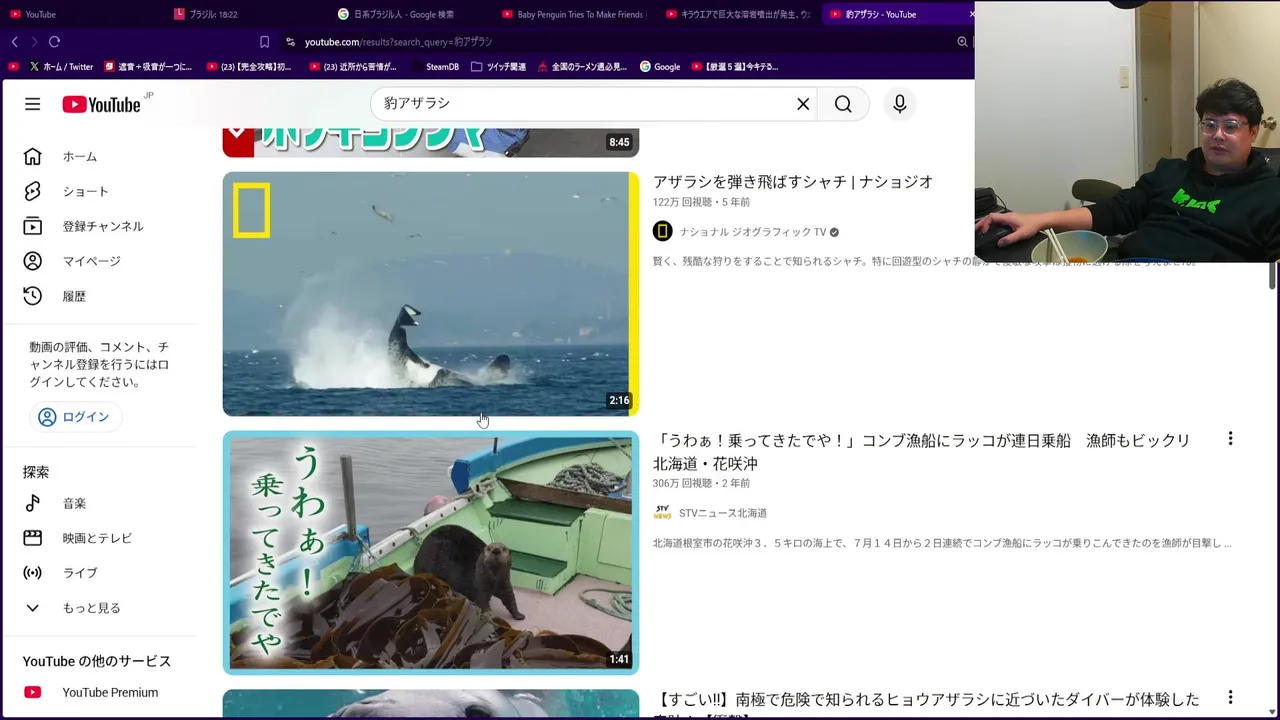Switch to the first YouTube browser tab
Screen dimensions: 1280x720
(80, 14)
